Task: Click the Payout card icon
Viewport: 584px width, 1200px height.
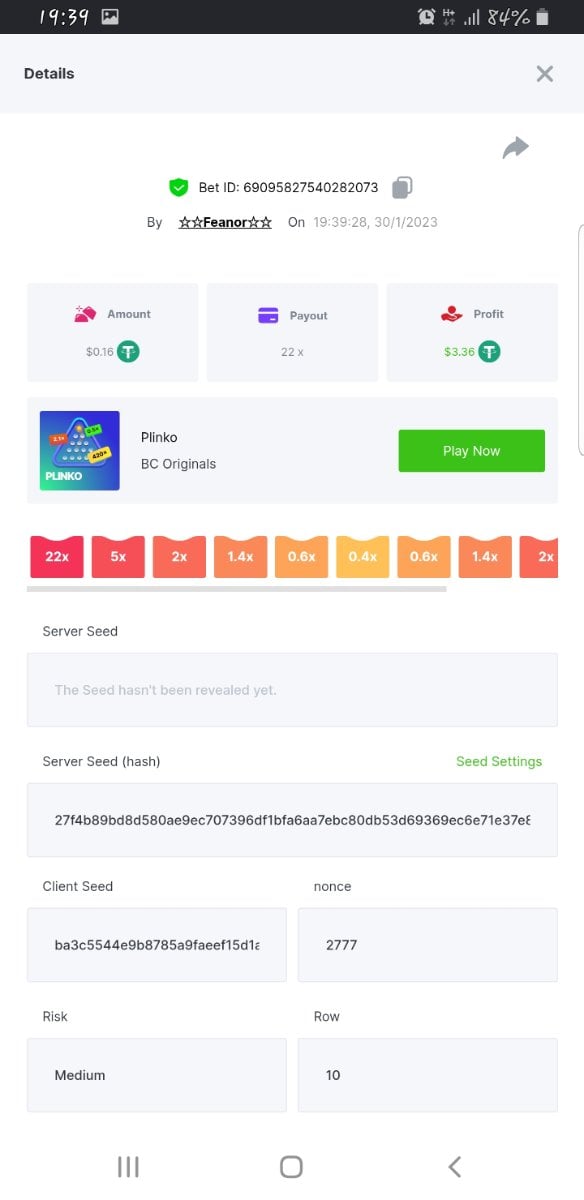Action: click(x=268, y=315)
